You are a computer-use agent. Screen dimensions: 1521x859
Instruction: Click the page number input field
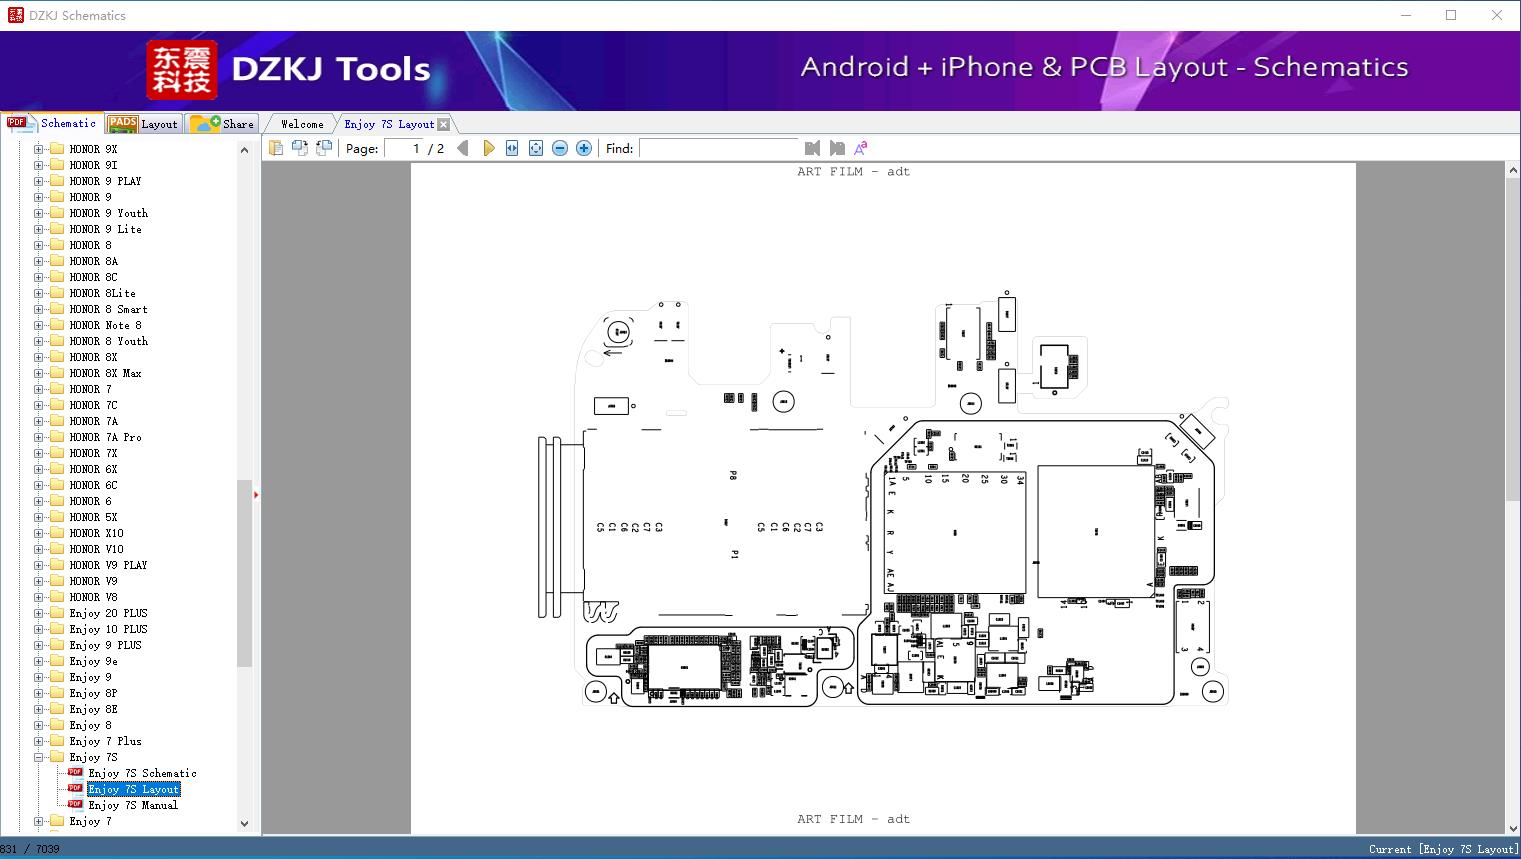[x=403, y=148]
